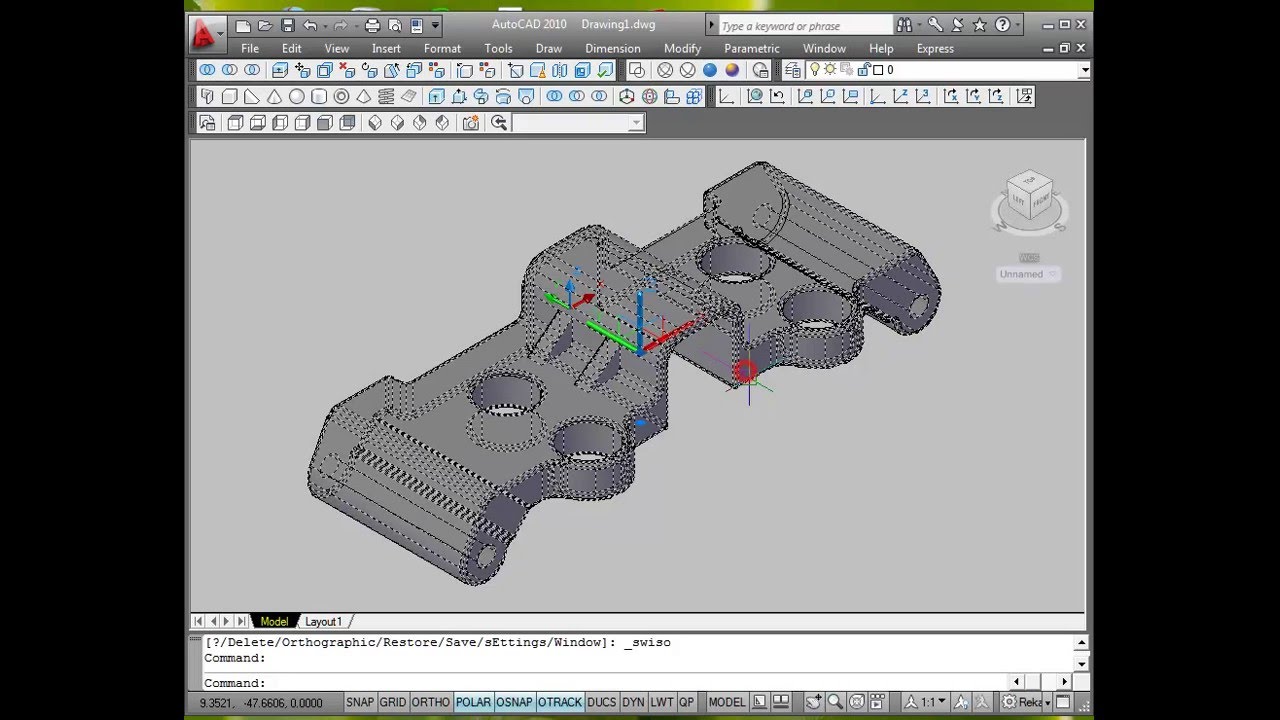The height and width of the screenshot is (720, 1280).
Task: Click layer 0 color swatch square
Action: tap(878, 70)
